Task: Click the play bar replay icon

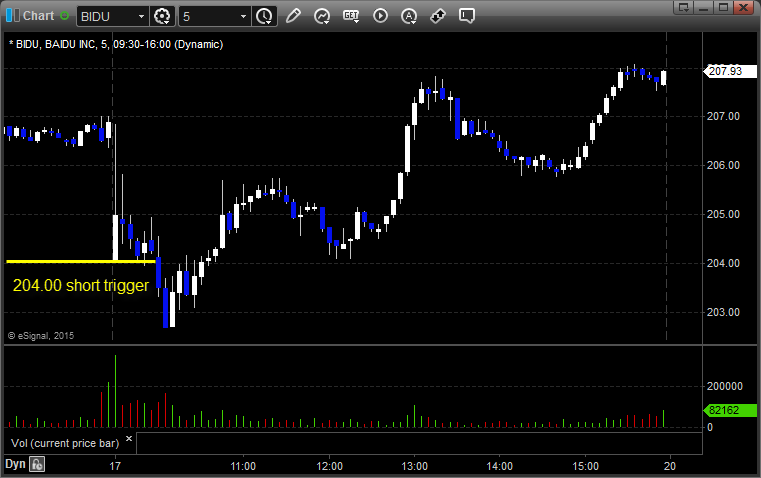Action: point(380,16)
